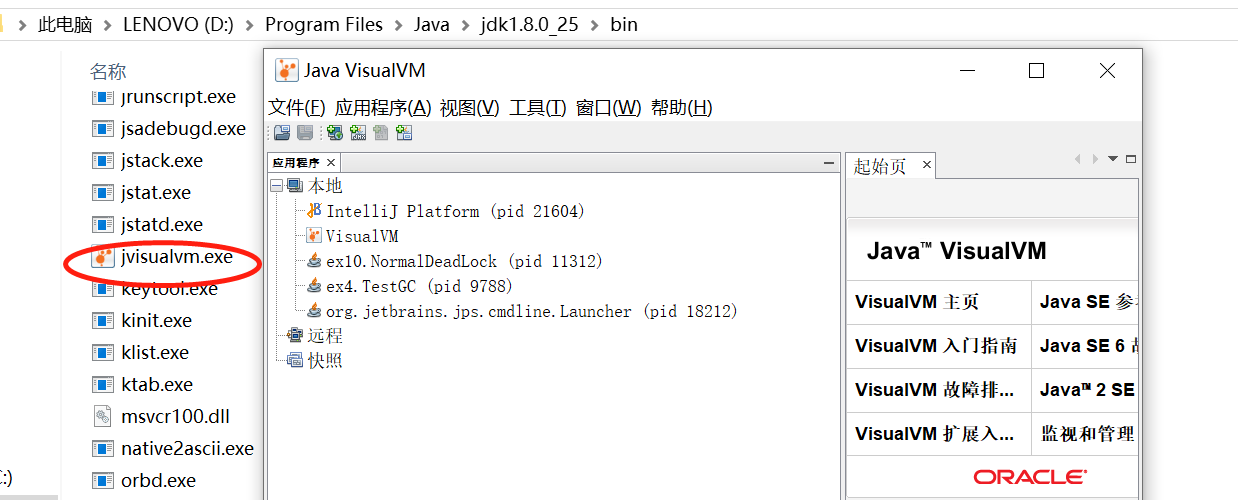Click the Java VisualVM title bar logo icon
This screenshot has width=1238, height=500.
[287, 70]
